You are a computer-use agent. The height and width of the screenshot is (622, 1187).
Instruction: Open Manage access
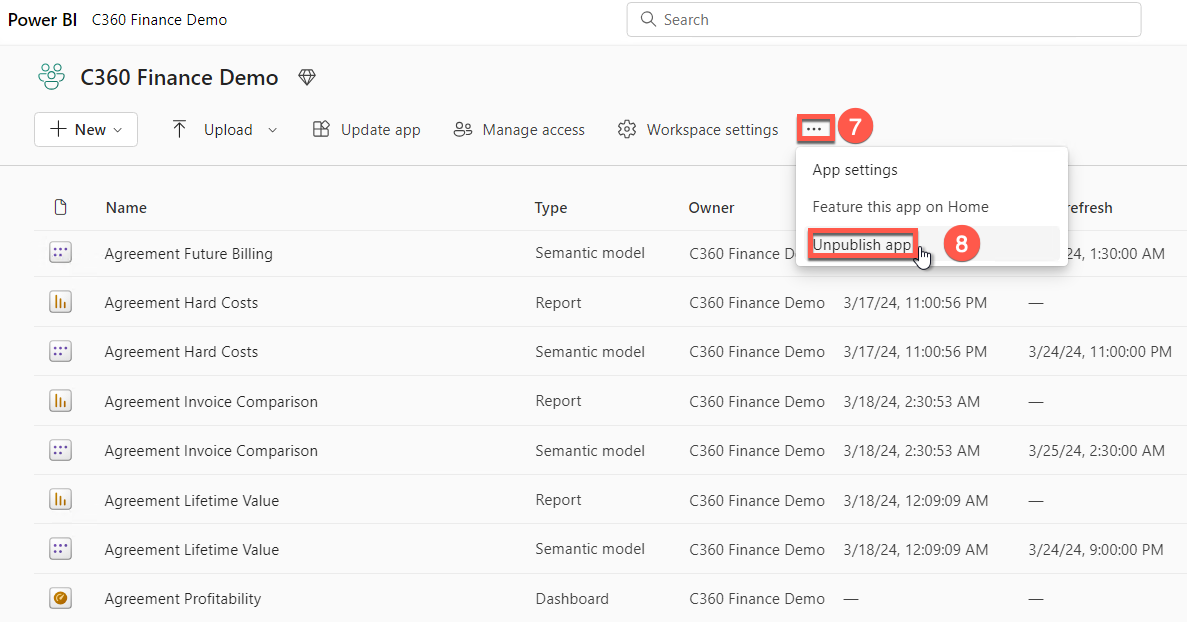(519, 130)
